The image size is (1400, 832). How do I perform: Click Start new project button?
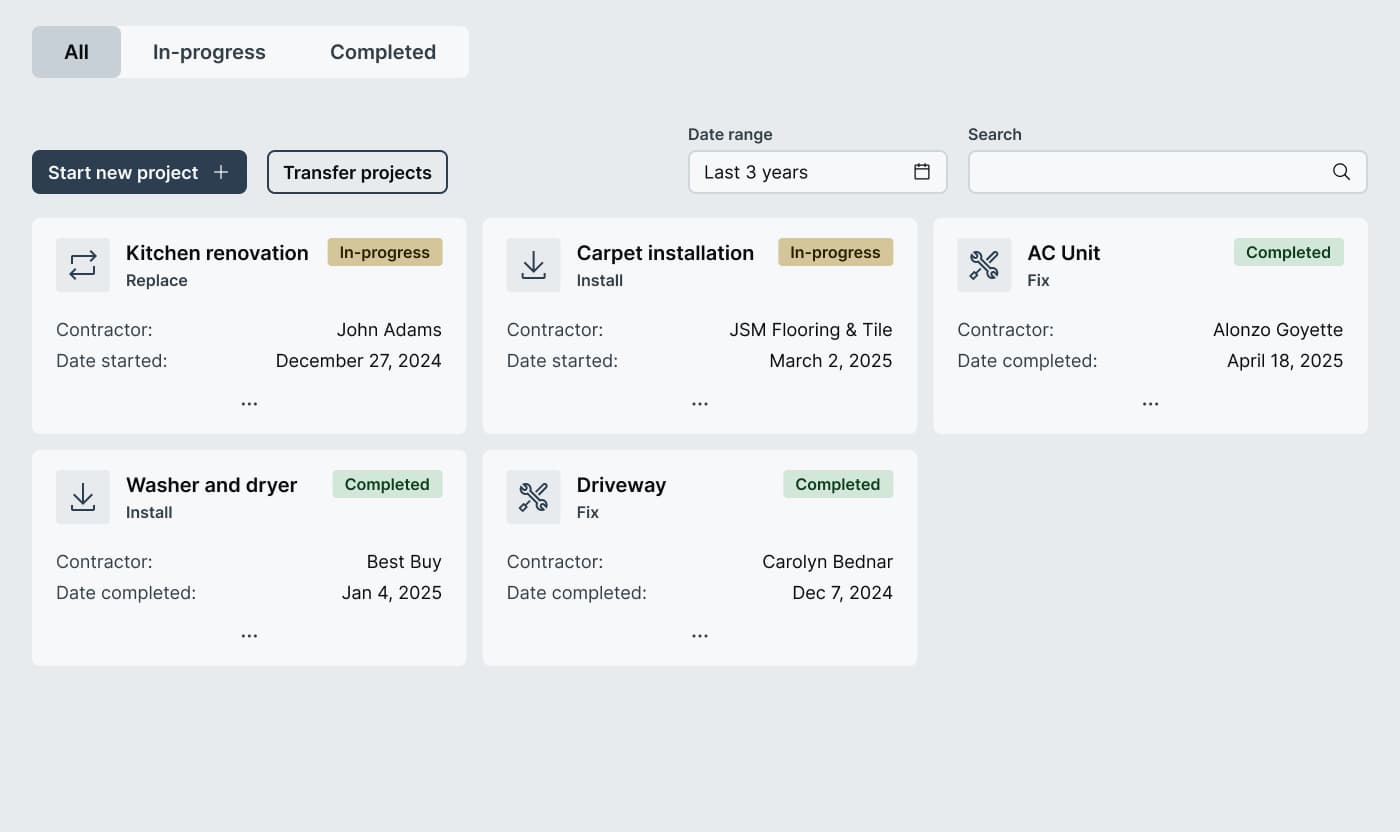pos(139,172)
